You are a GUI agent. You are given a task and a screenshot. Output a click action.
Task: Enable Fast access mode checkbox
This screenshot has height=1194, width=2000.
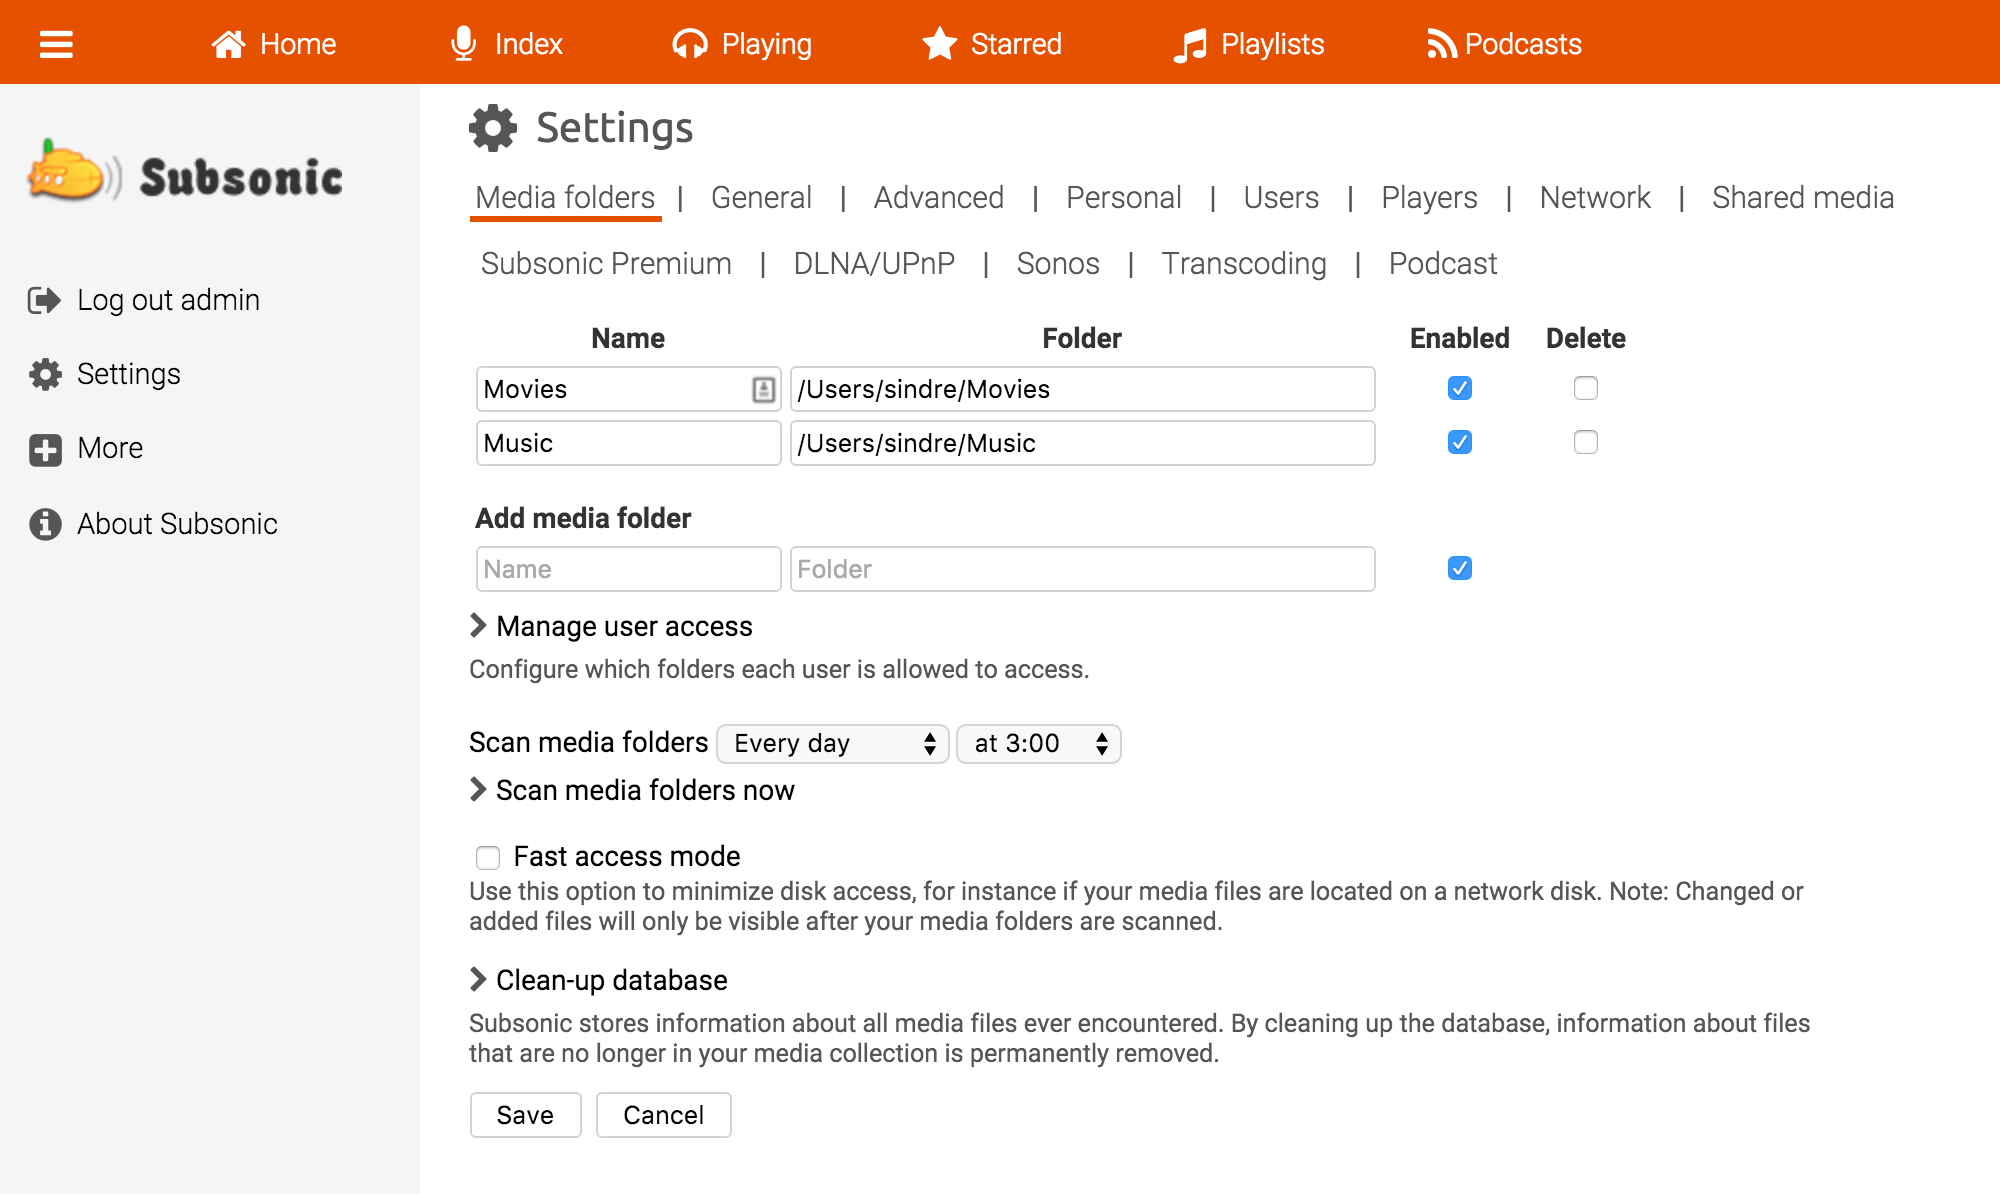(x=487, y=857)
